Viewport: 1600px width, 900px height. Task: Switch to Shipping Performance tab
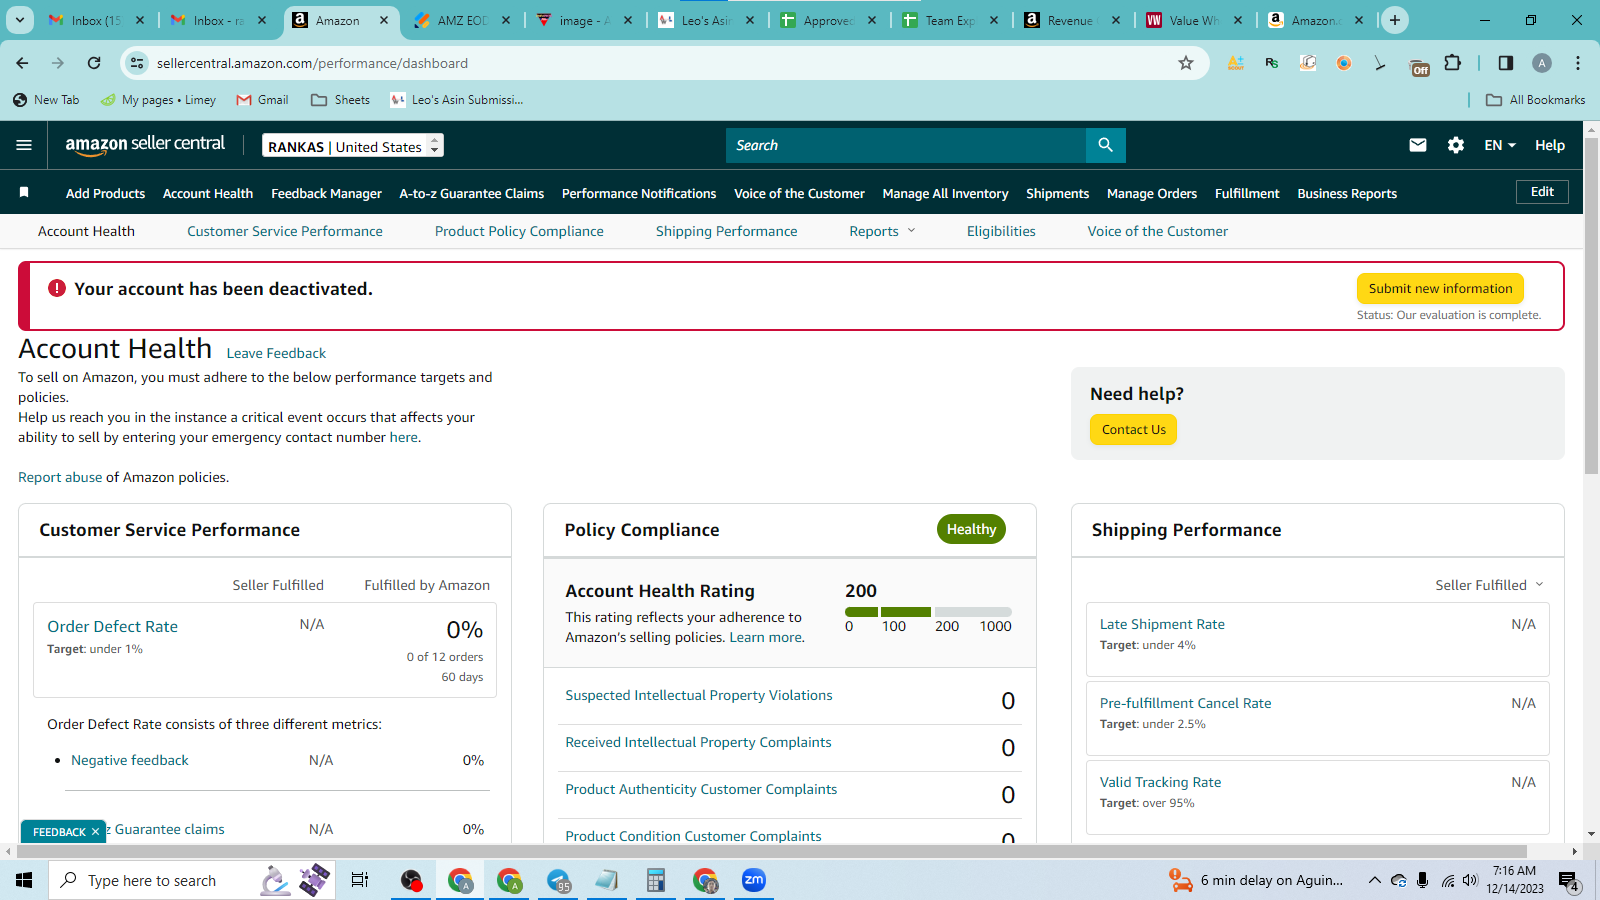click(727, 231)
